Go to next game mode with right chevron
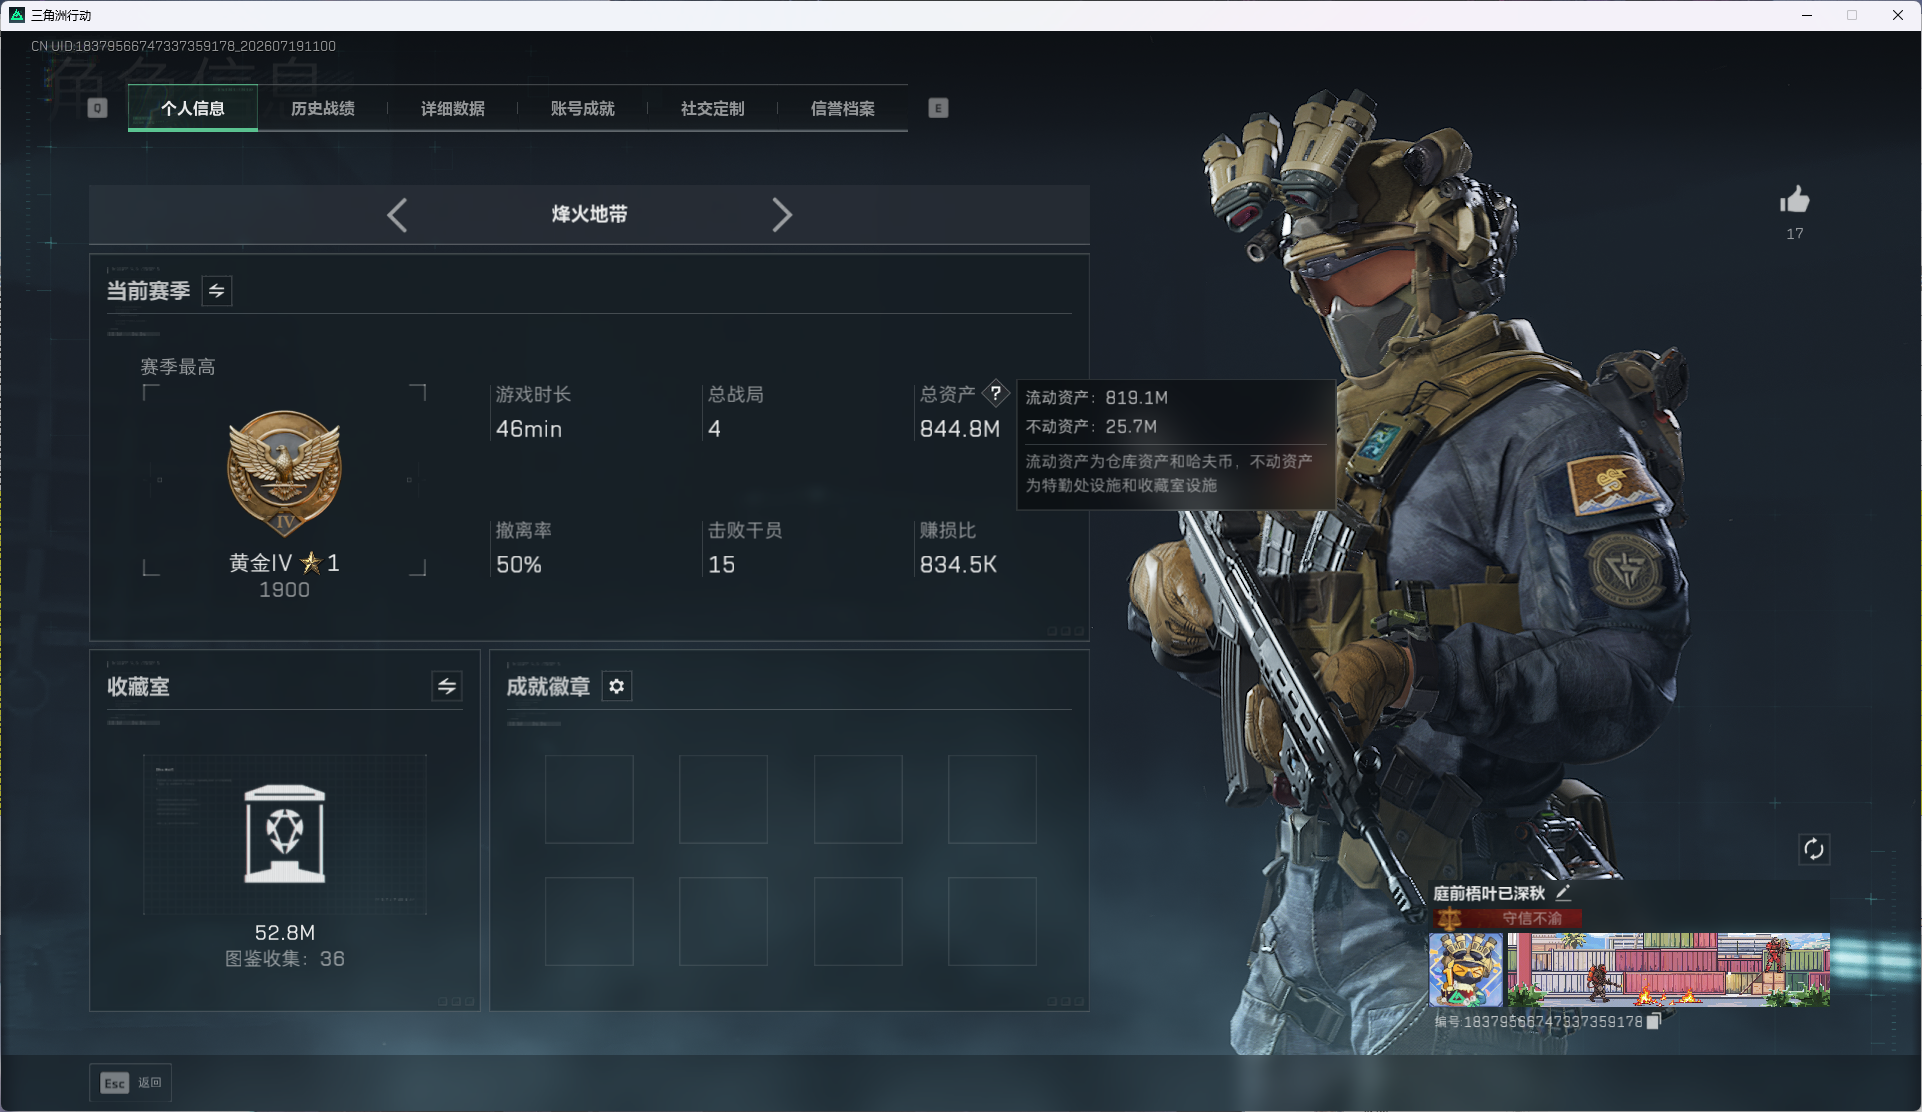 pos(782,215)
